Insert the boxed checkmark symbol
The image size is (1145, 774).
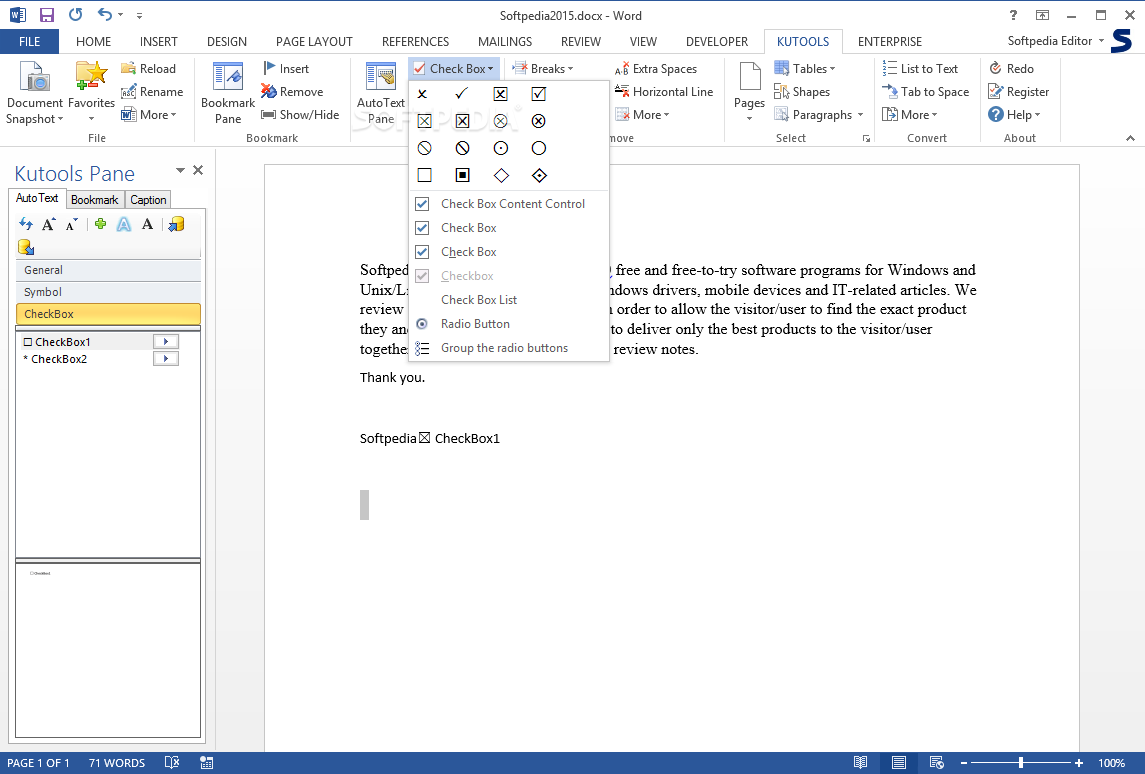(539, 93)
